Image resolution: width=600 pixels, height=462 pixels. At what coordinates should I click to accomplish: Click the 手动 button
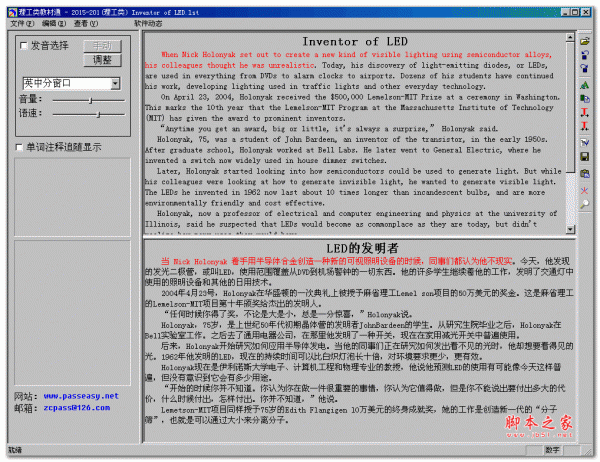102,46
